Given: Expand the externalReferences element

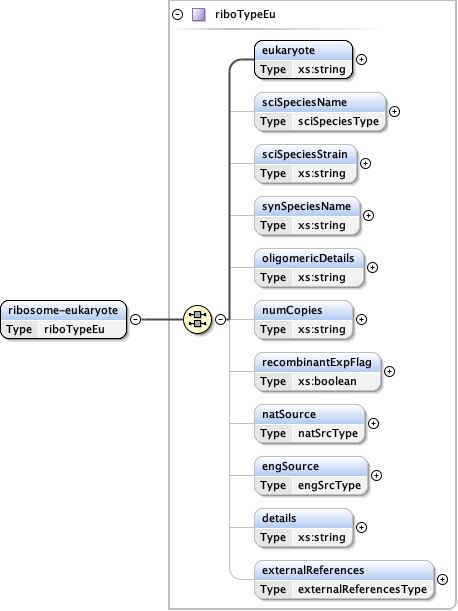Looking at the screenshot, I should (442, 579).
